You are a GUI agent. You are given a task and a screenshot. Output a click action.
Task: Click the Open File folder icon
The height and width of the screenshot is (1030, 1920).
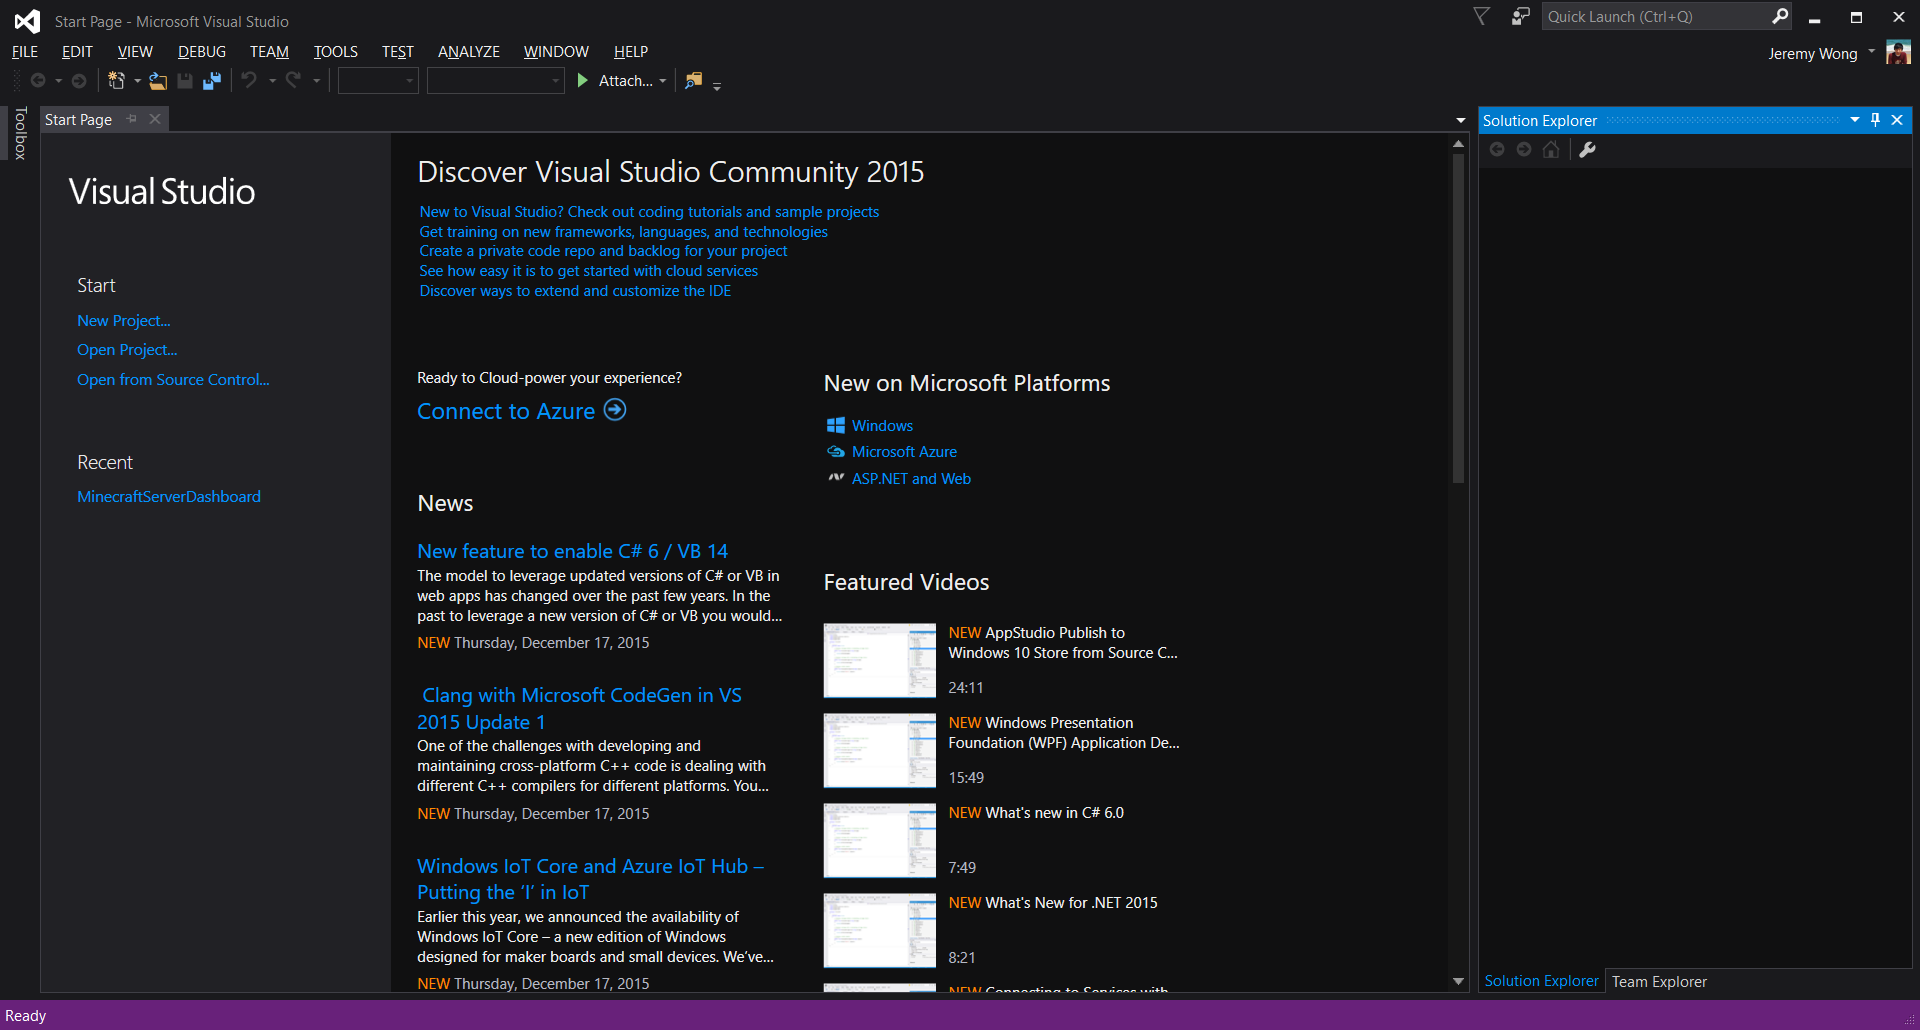158,81
